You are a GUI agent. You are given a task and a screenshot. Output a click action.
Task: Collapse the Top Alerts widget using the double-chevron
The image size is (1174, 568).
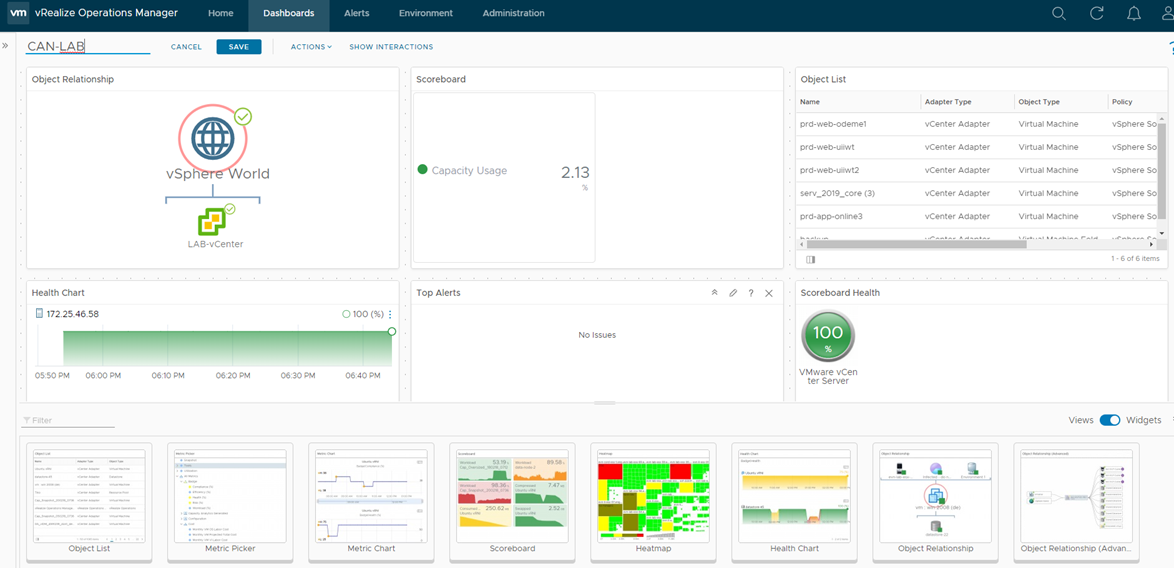[714, 293]
